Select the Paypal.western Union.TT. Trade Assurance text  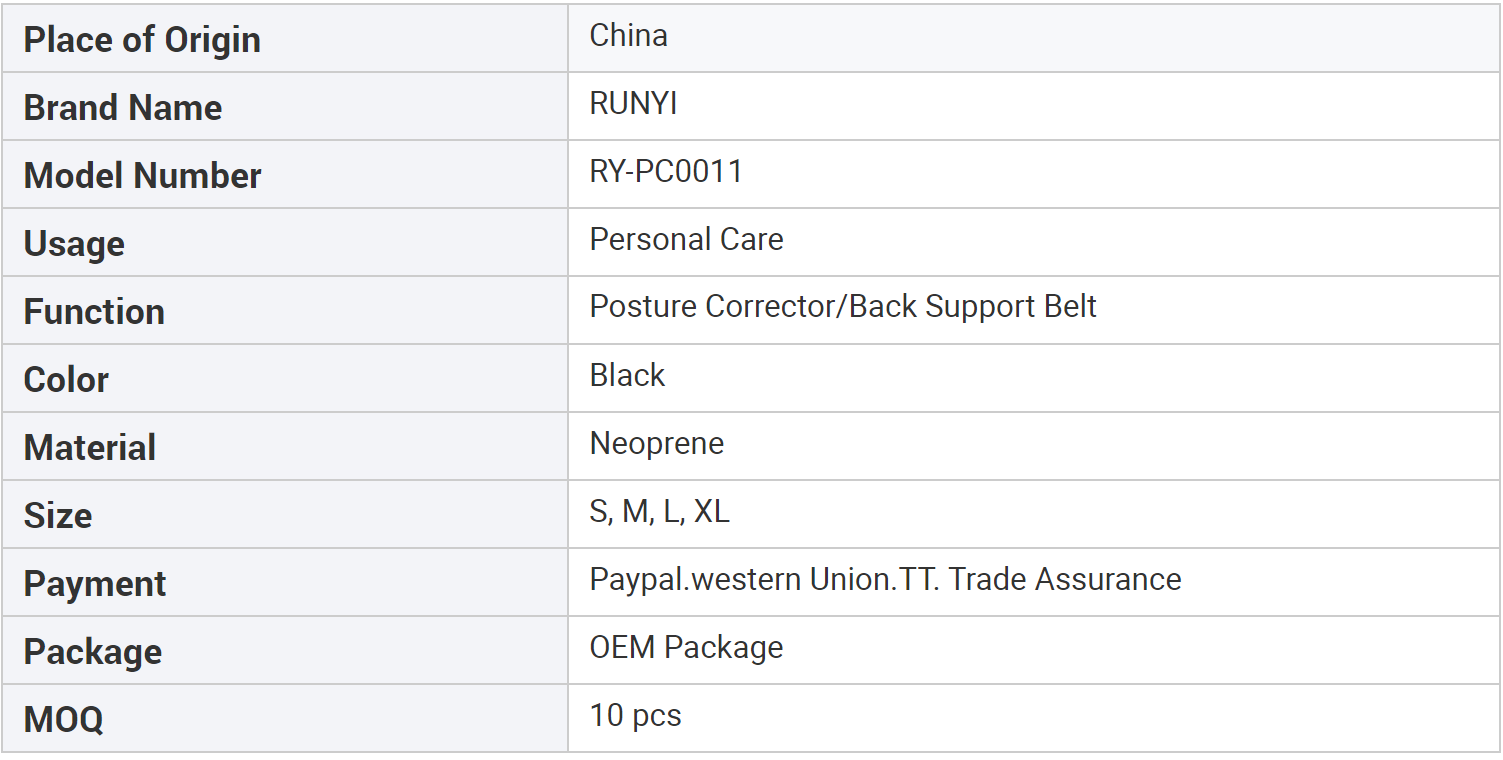point(885,579)
